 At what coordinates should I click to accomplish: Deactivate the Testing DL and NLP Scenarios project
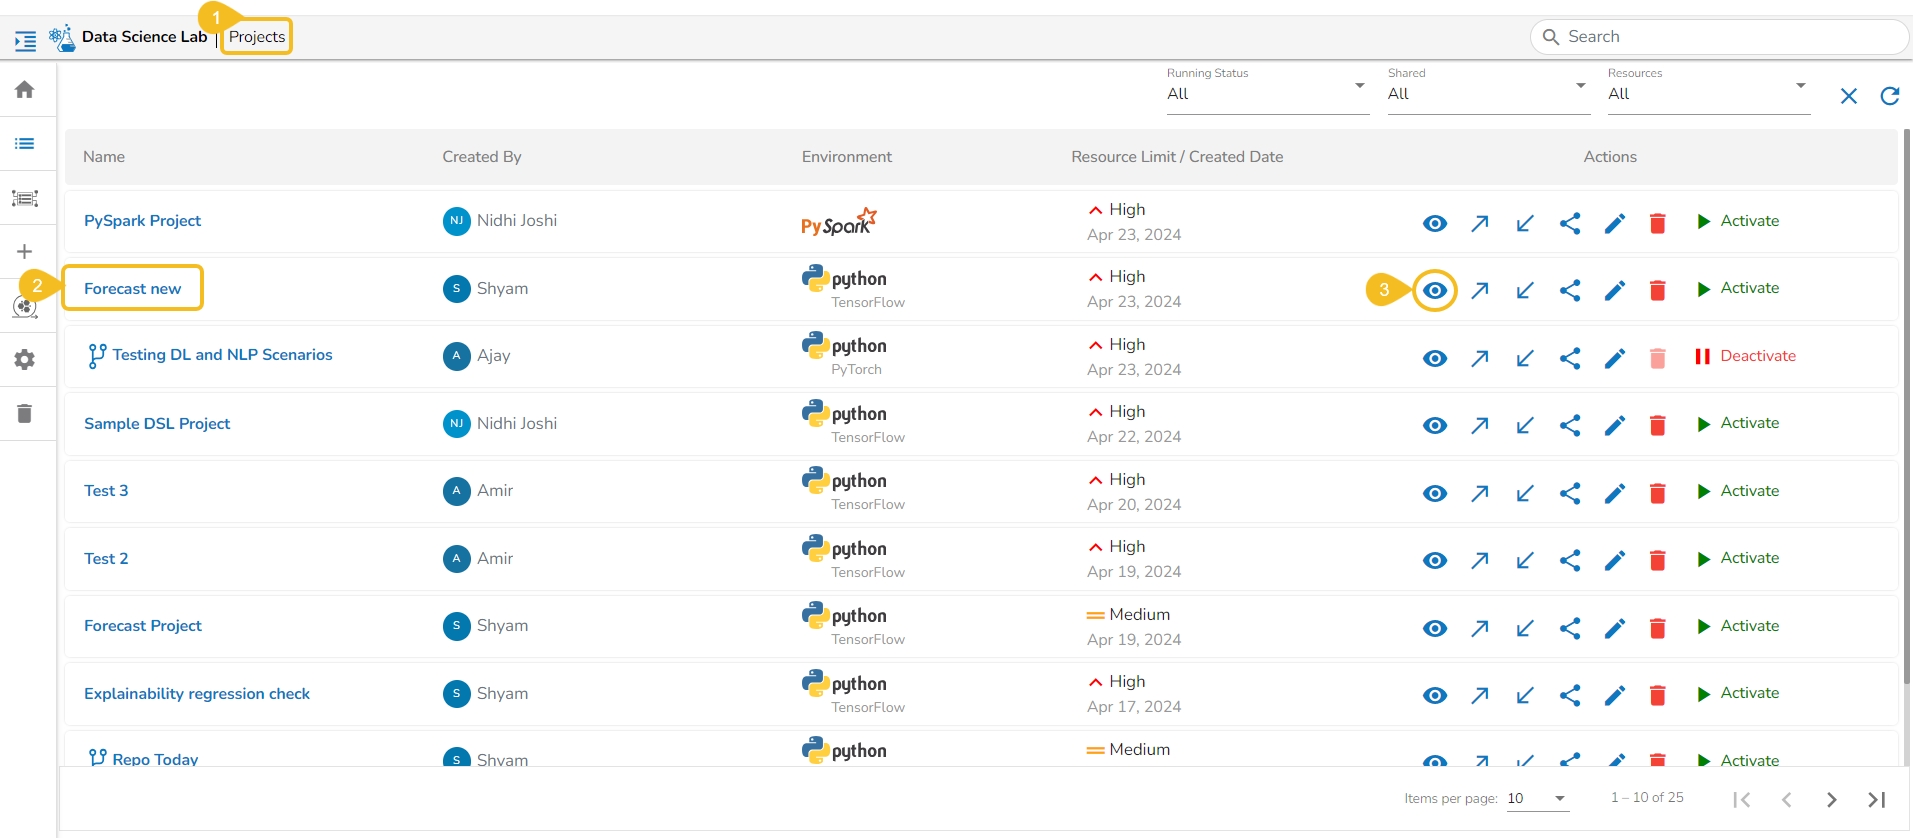(x=1746, y=356)
